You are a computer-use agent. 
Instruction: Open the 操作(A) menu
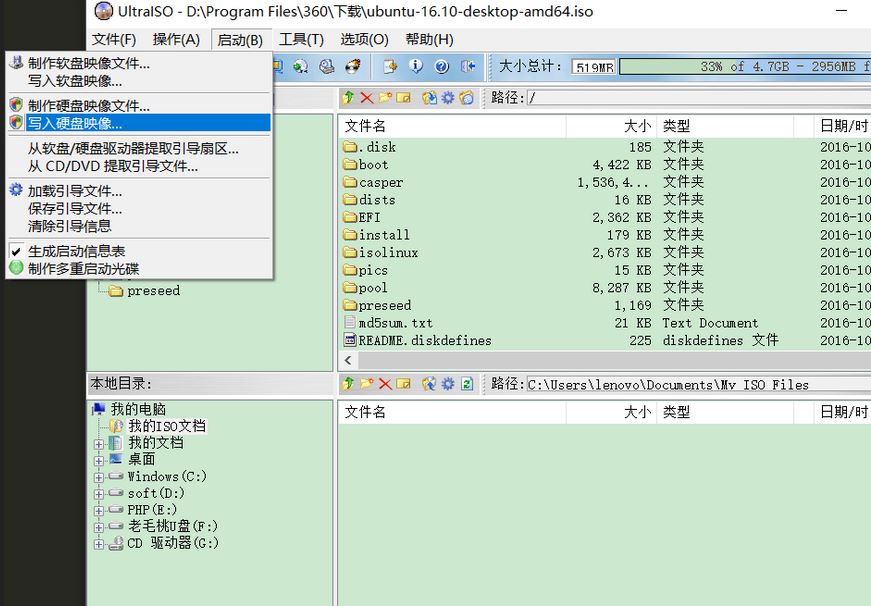176,39
